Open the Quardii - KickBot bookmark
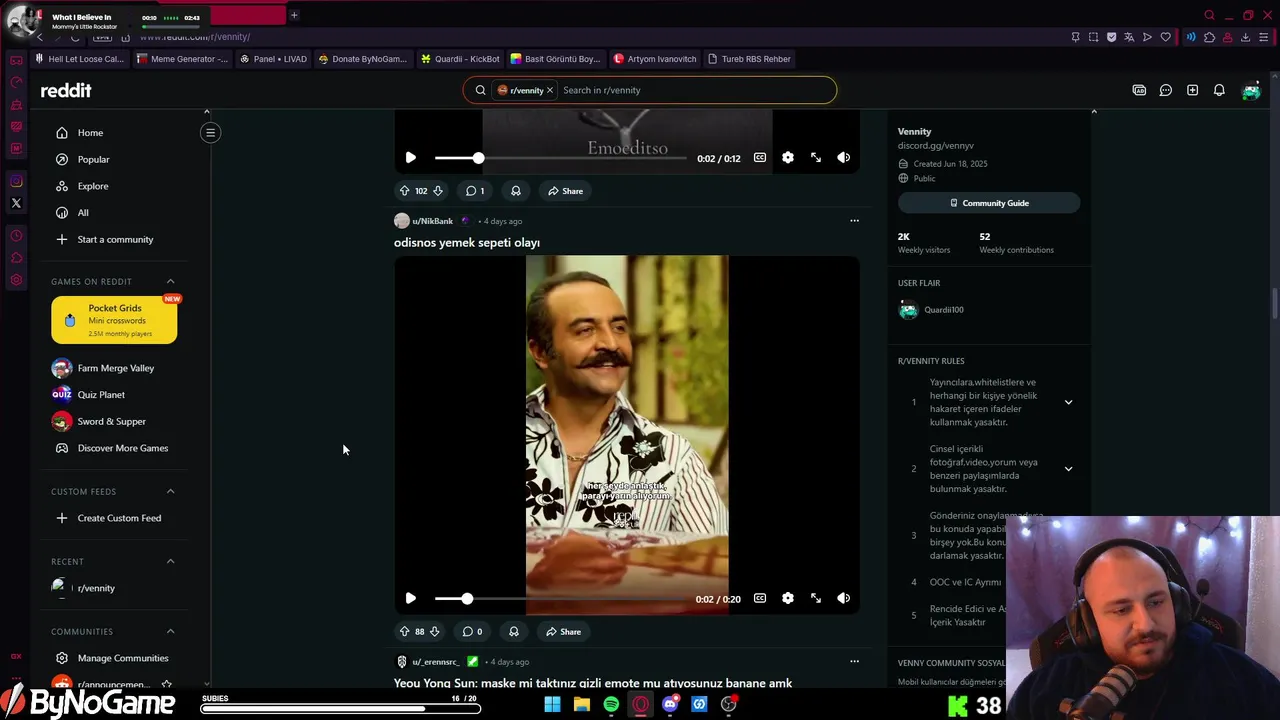 pyautogui.click(x=460, y=59)
